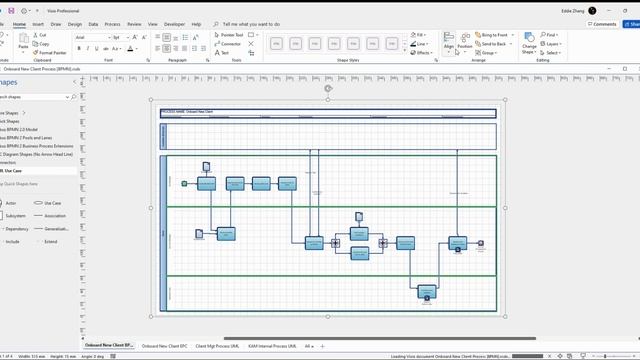Increase the font size with the larger A
Screen dimensions: 640x360
coord(135,37)
